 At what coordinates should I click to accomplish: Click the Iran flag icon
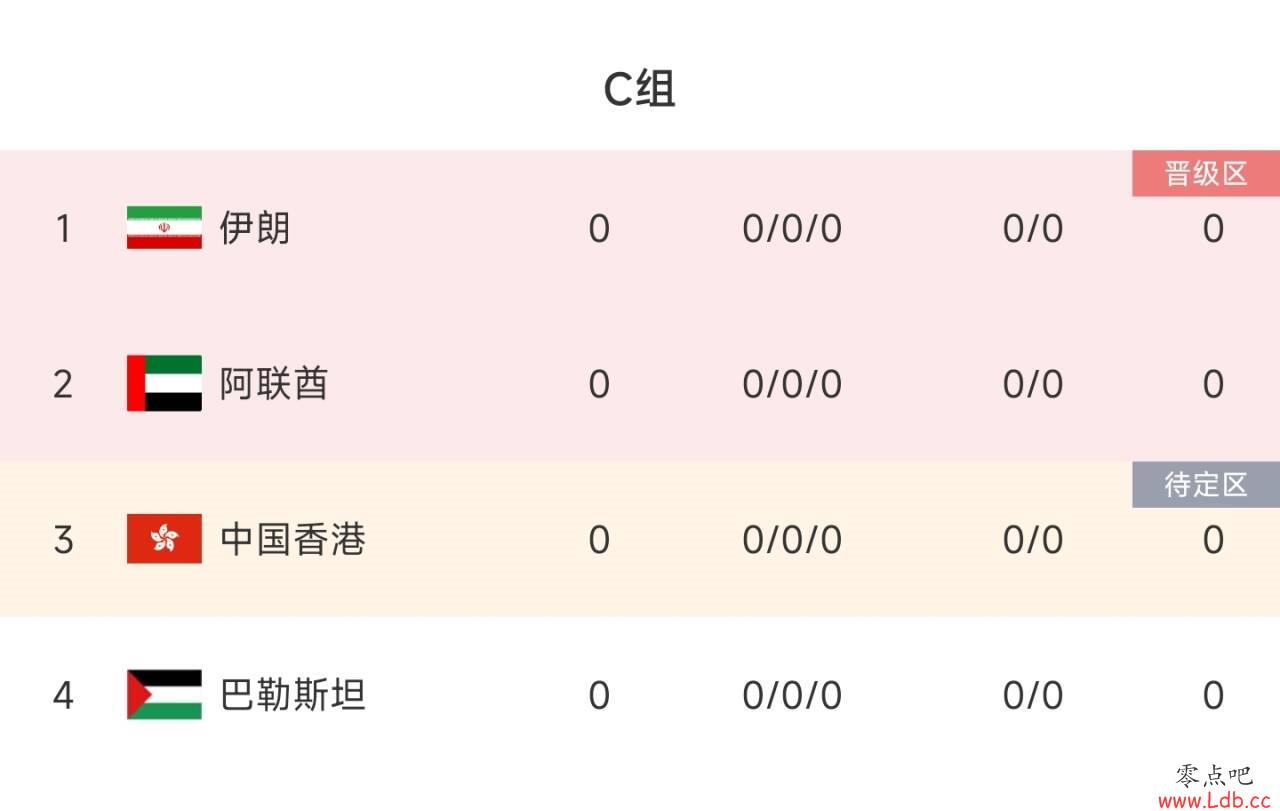click(x=164, y=228)
